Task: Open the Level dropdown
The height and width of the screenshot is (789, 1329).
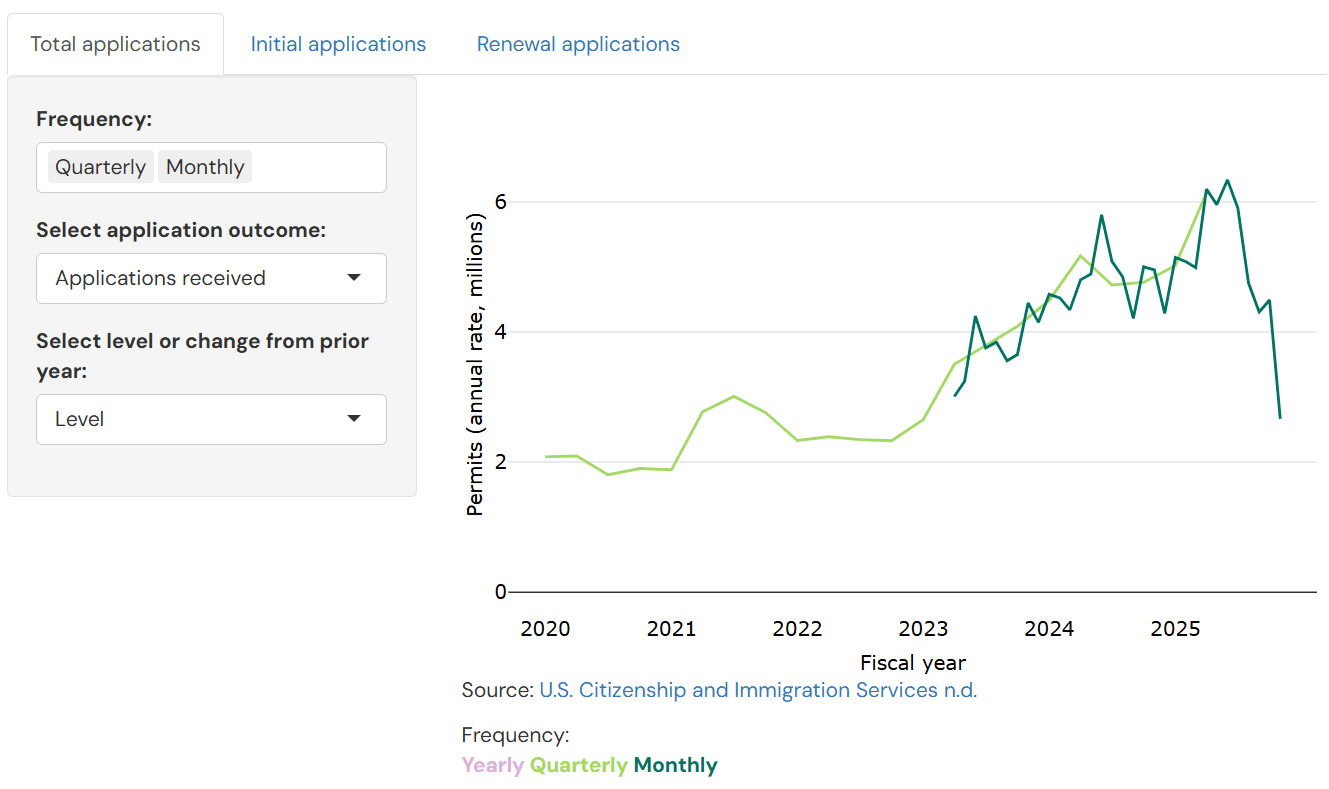Action: click(211, 419)
